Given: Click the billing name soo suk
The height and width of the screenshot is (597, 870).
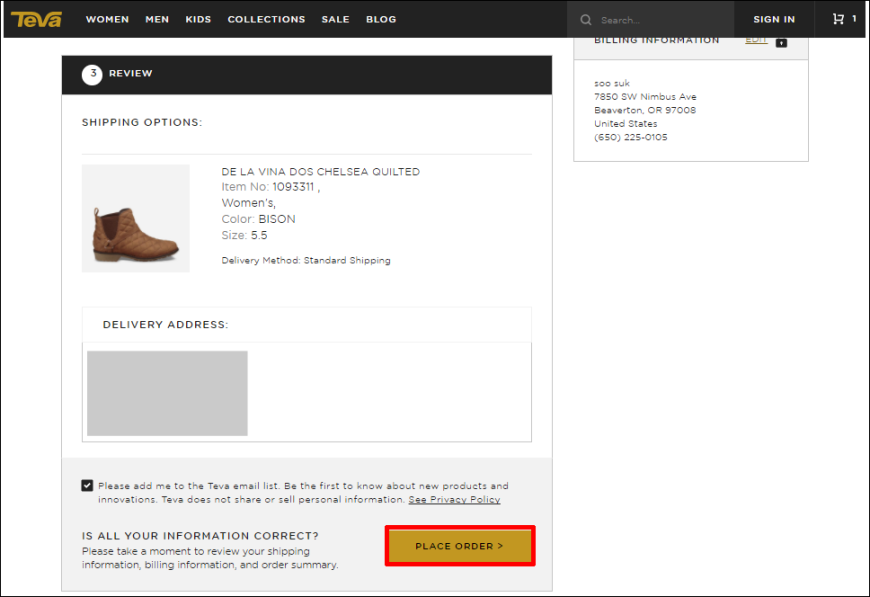Looking at the screenshot, I should [612, 83].
